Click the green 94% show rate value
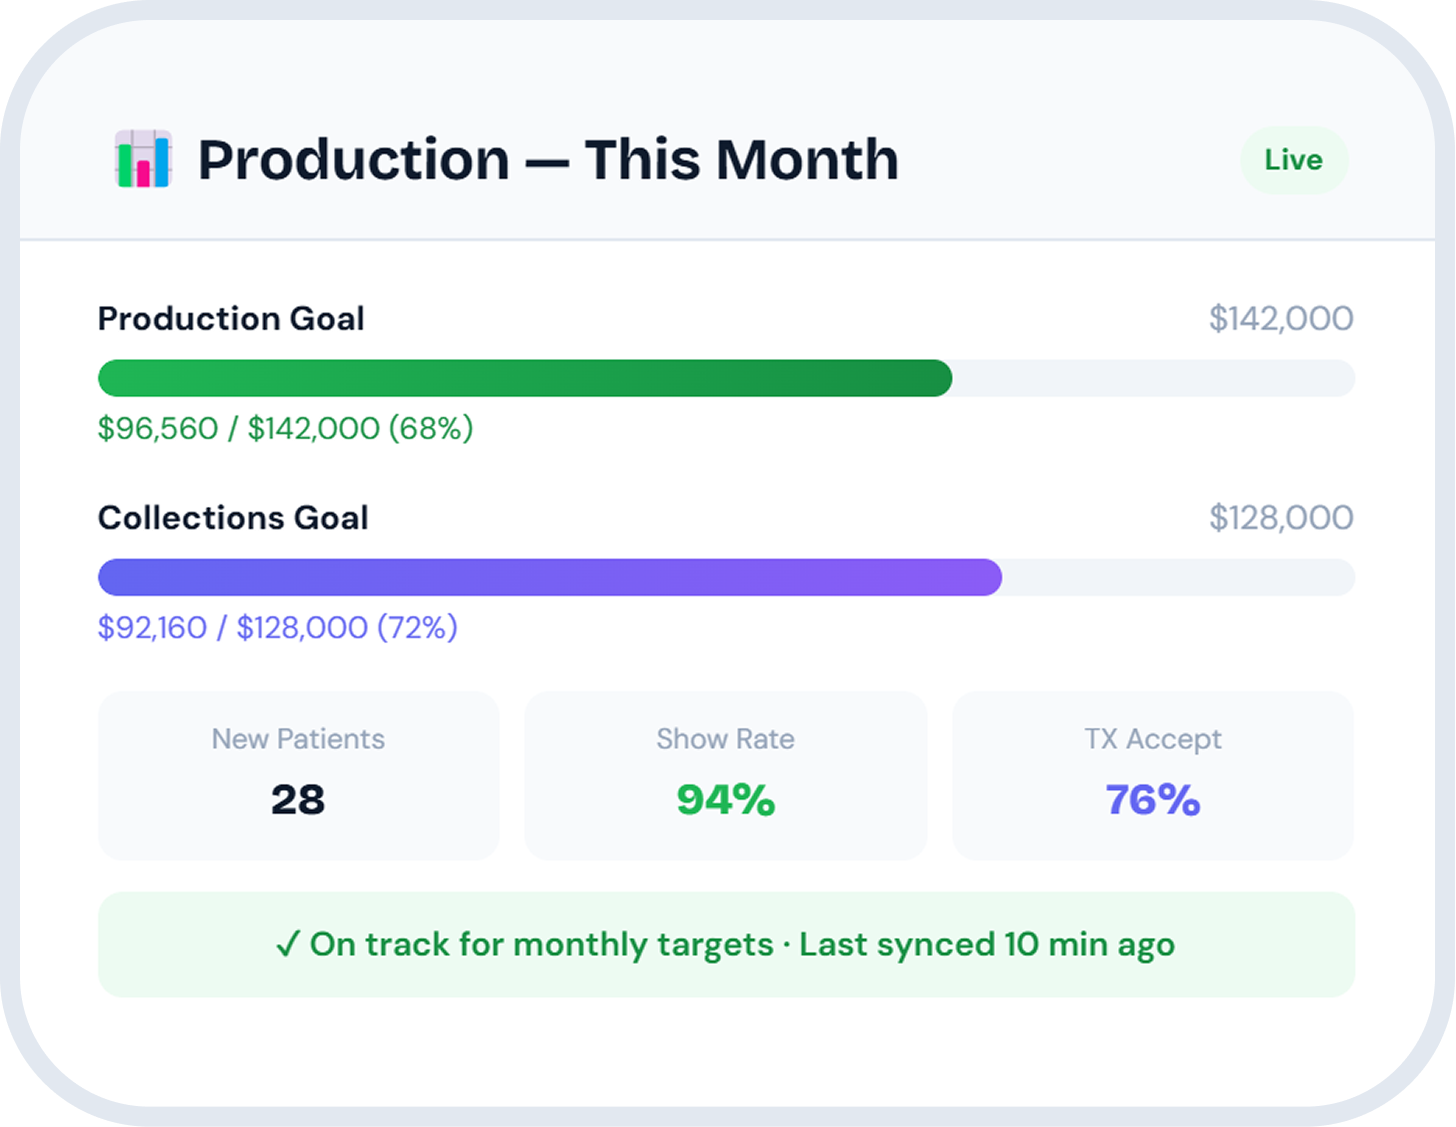1456x1127 pixels. (x=725, y=800)
